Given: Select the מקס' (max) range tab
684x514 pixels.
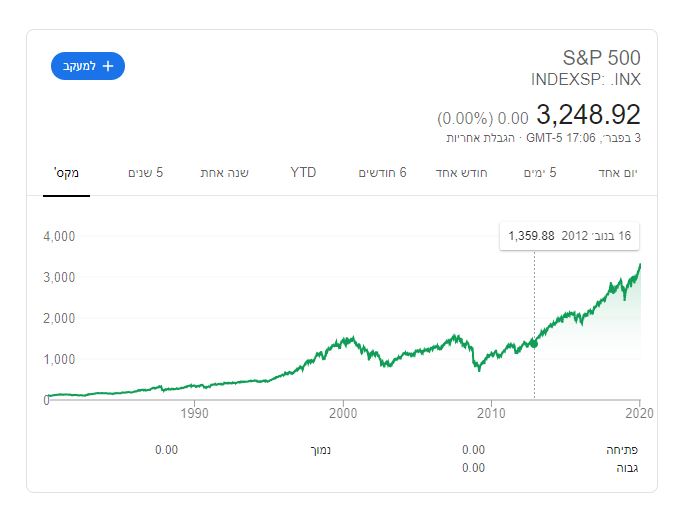Looking at the screenshot, I should click(x=67, y=173).
